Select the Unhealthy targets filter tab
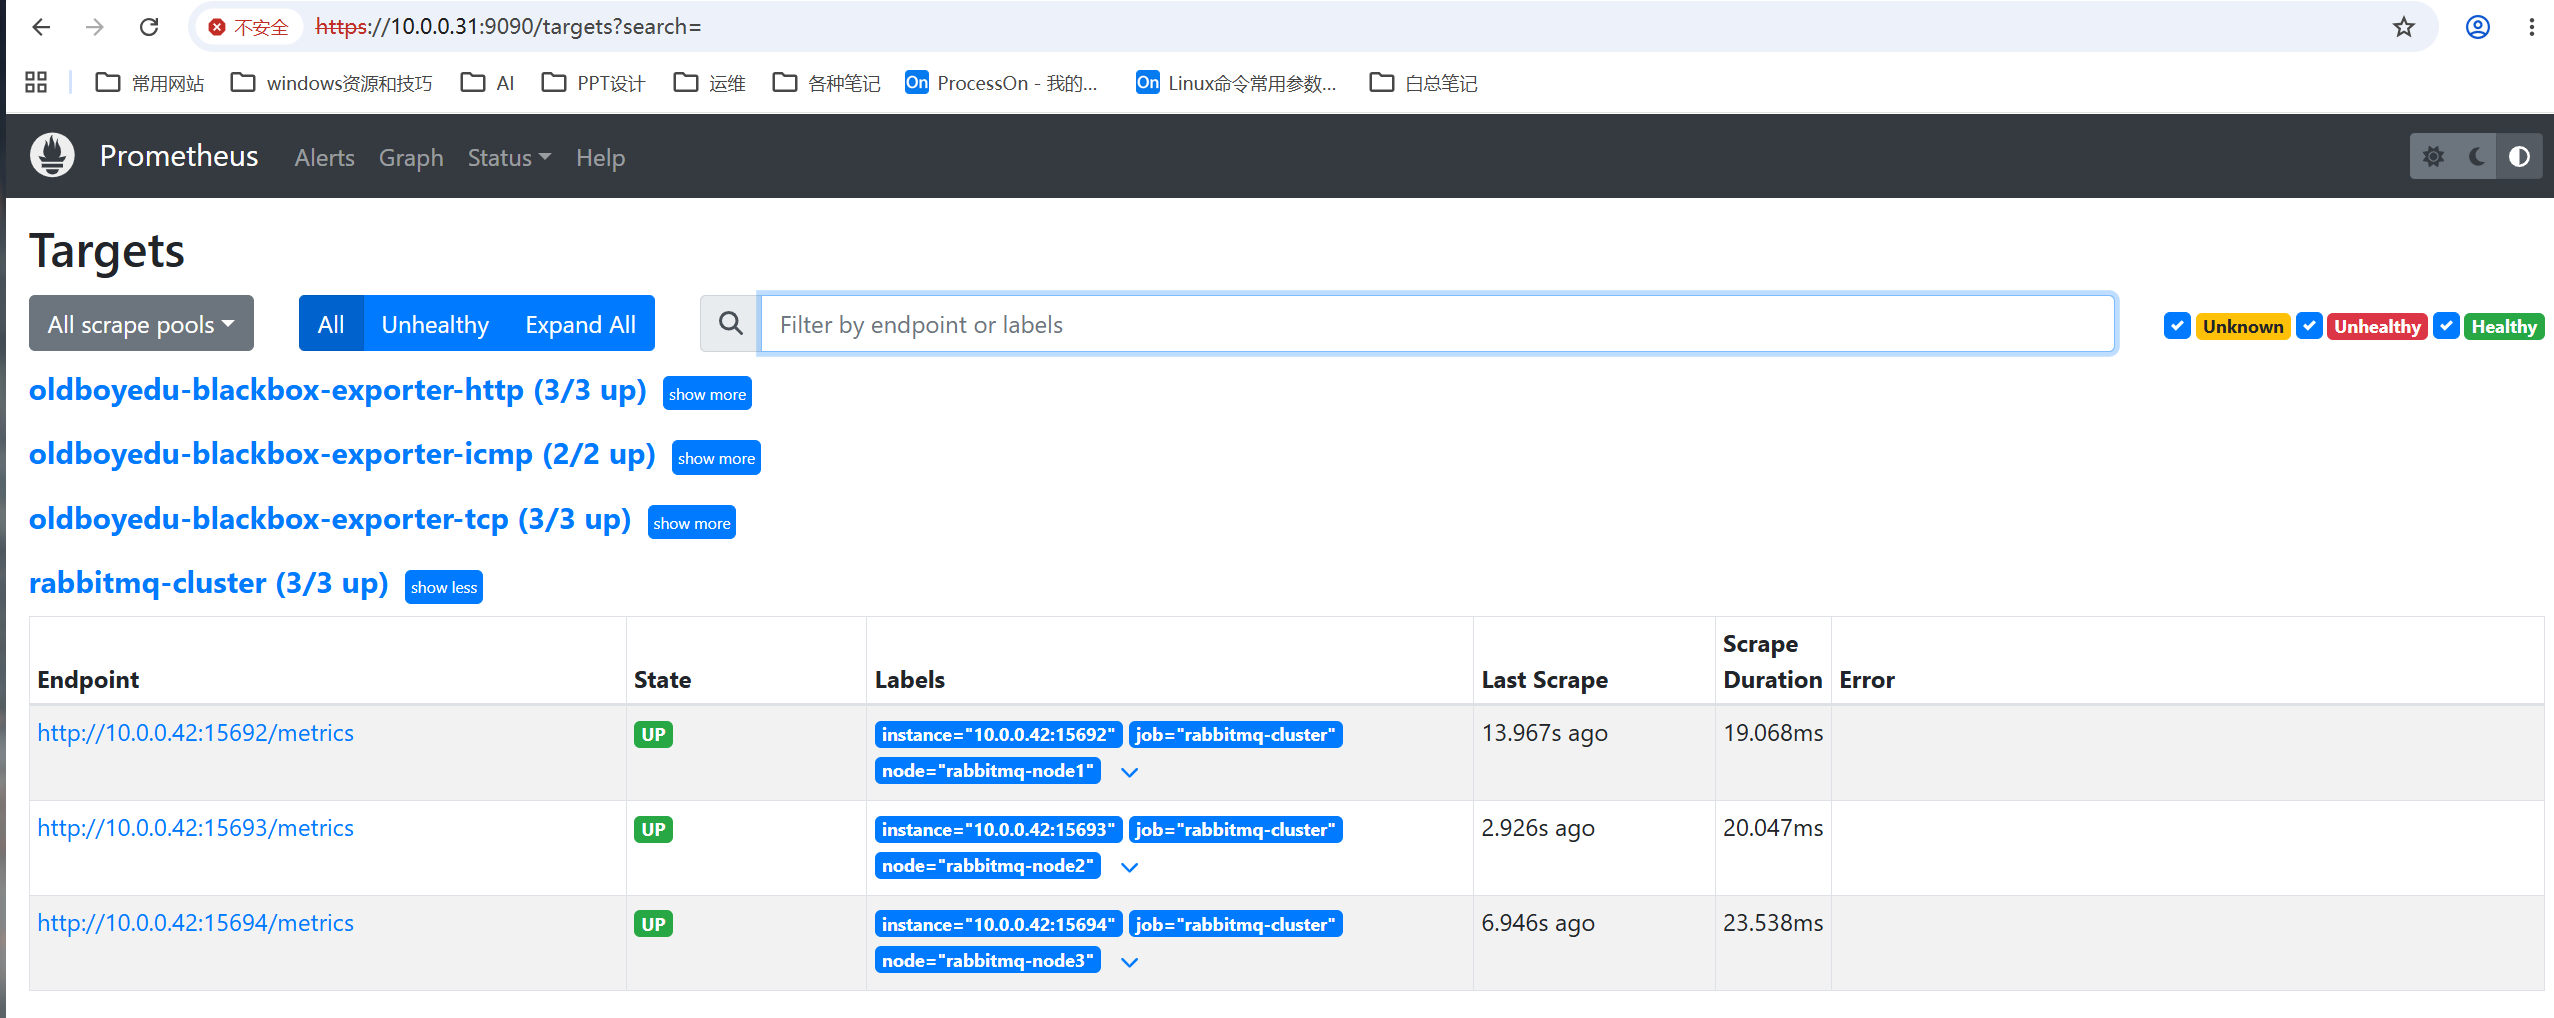The width and height of the screenshot is (2554, 1018). coord(435,323)
